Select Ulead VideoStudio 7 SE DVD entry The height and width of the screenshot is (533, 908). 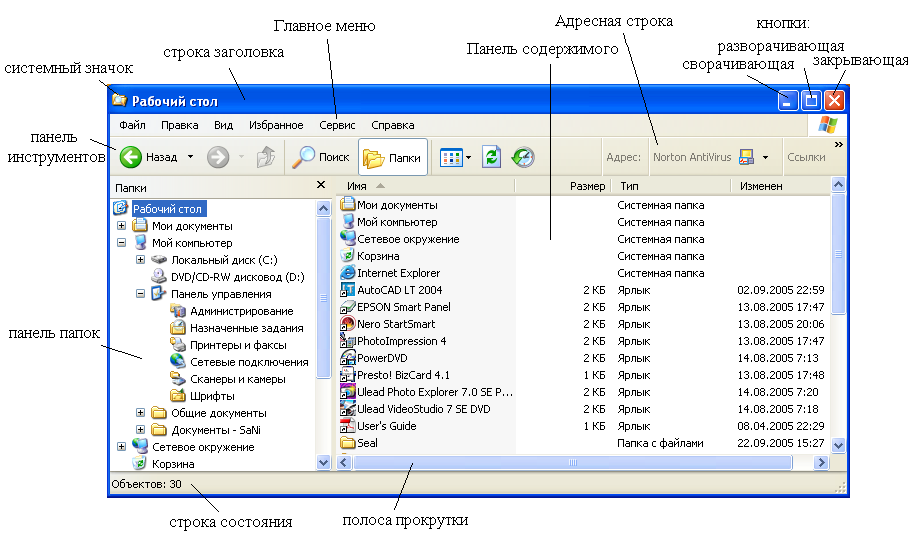click(x=423, y=409)
